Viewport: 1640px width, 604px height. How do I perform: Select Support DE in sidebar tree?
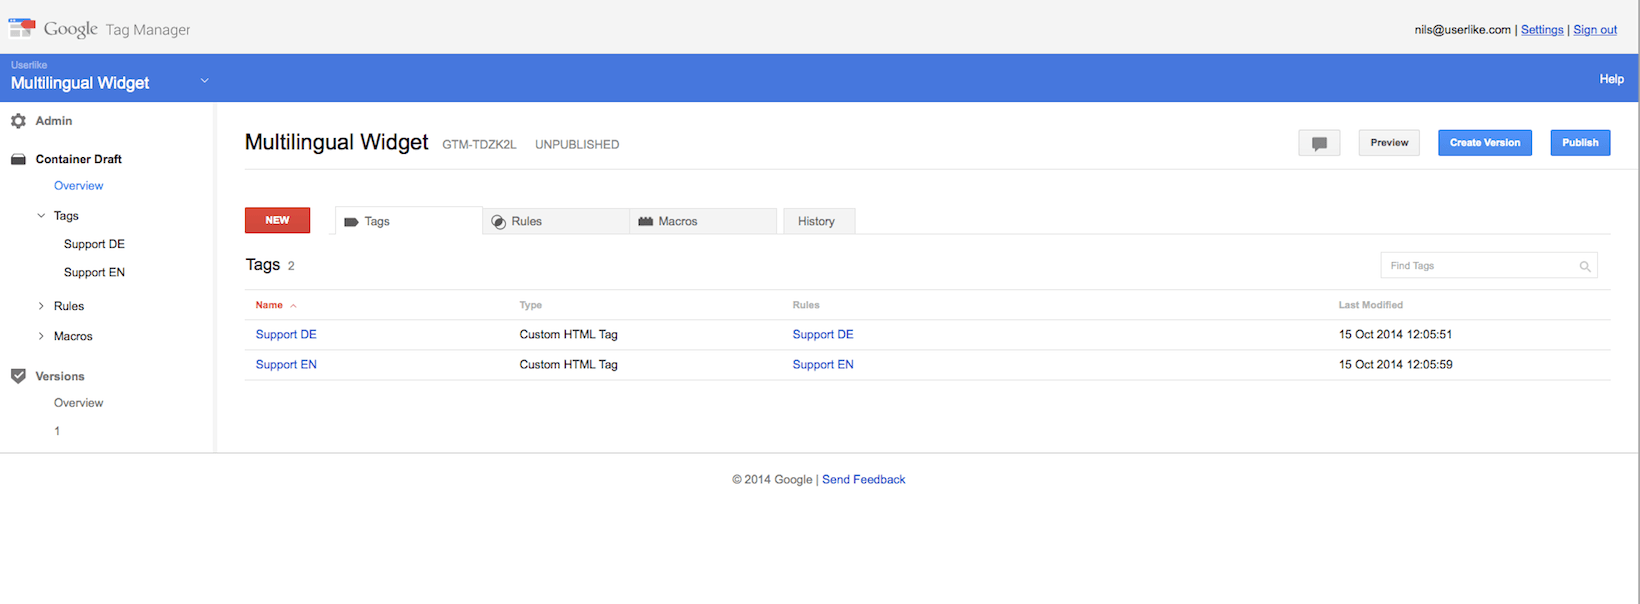(x=94, y=244)
